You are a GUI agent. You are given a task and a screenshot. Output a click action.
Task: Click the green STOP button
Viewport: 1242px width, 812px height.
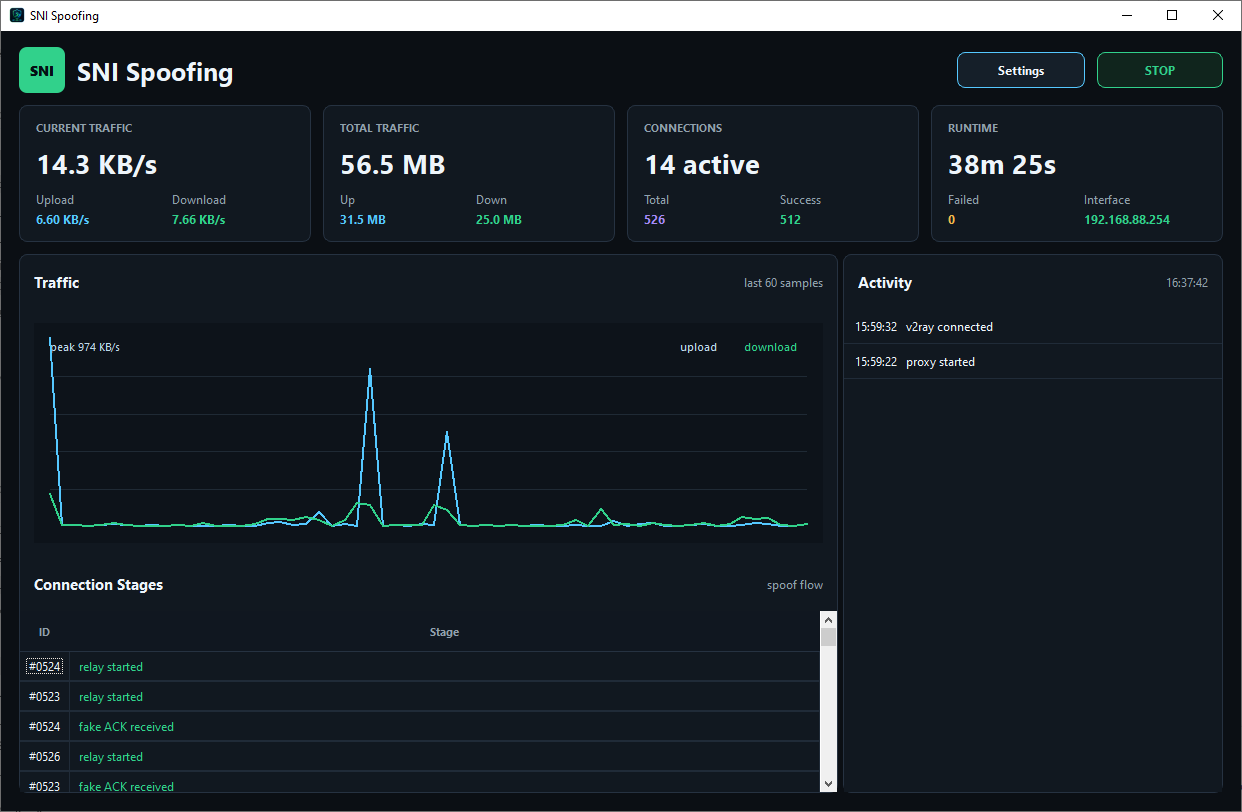[x=1160, y=70]
